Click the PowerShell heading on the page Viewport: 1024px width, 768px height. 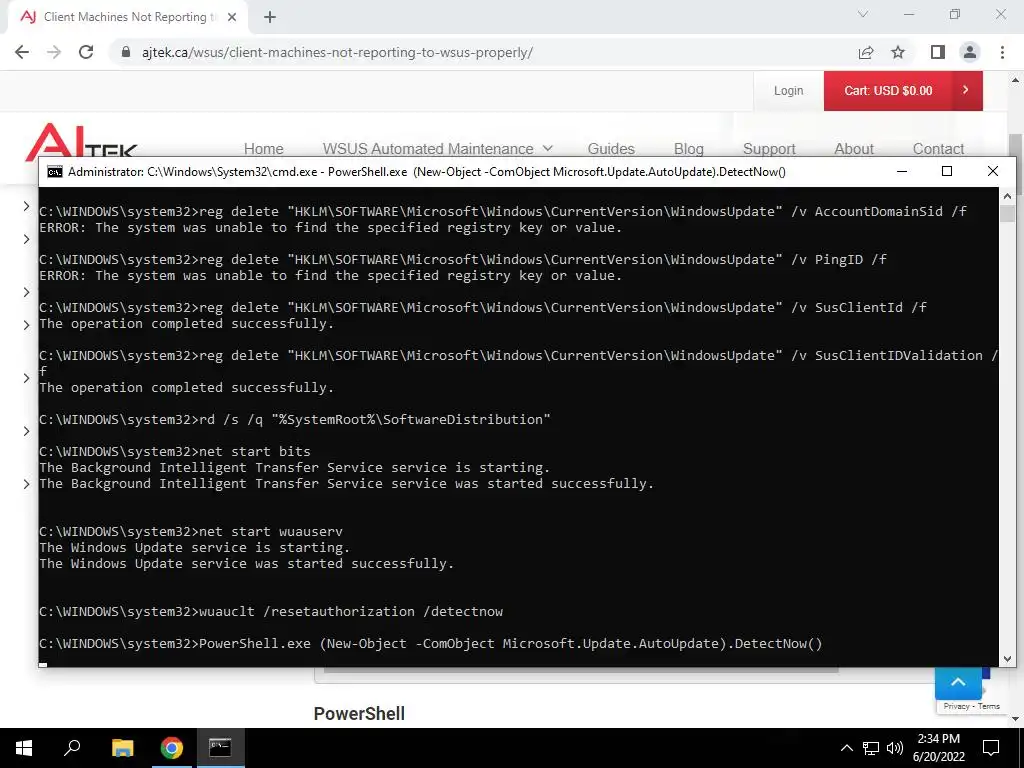[x=359, y=714]
